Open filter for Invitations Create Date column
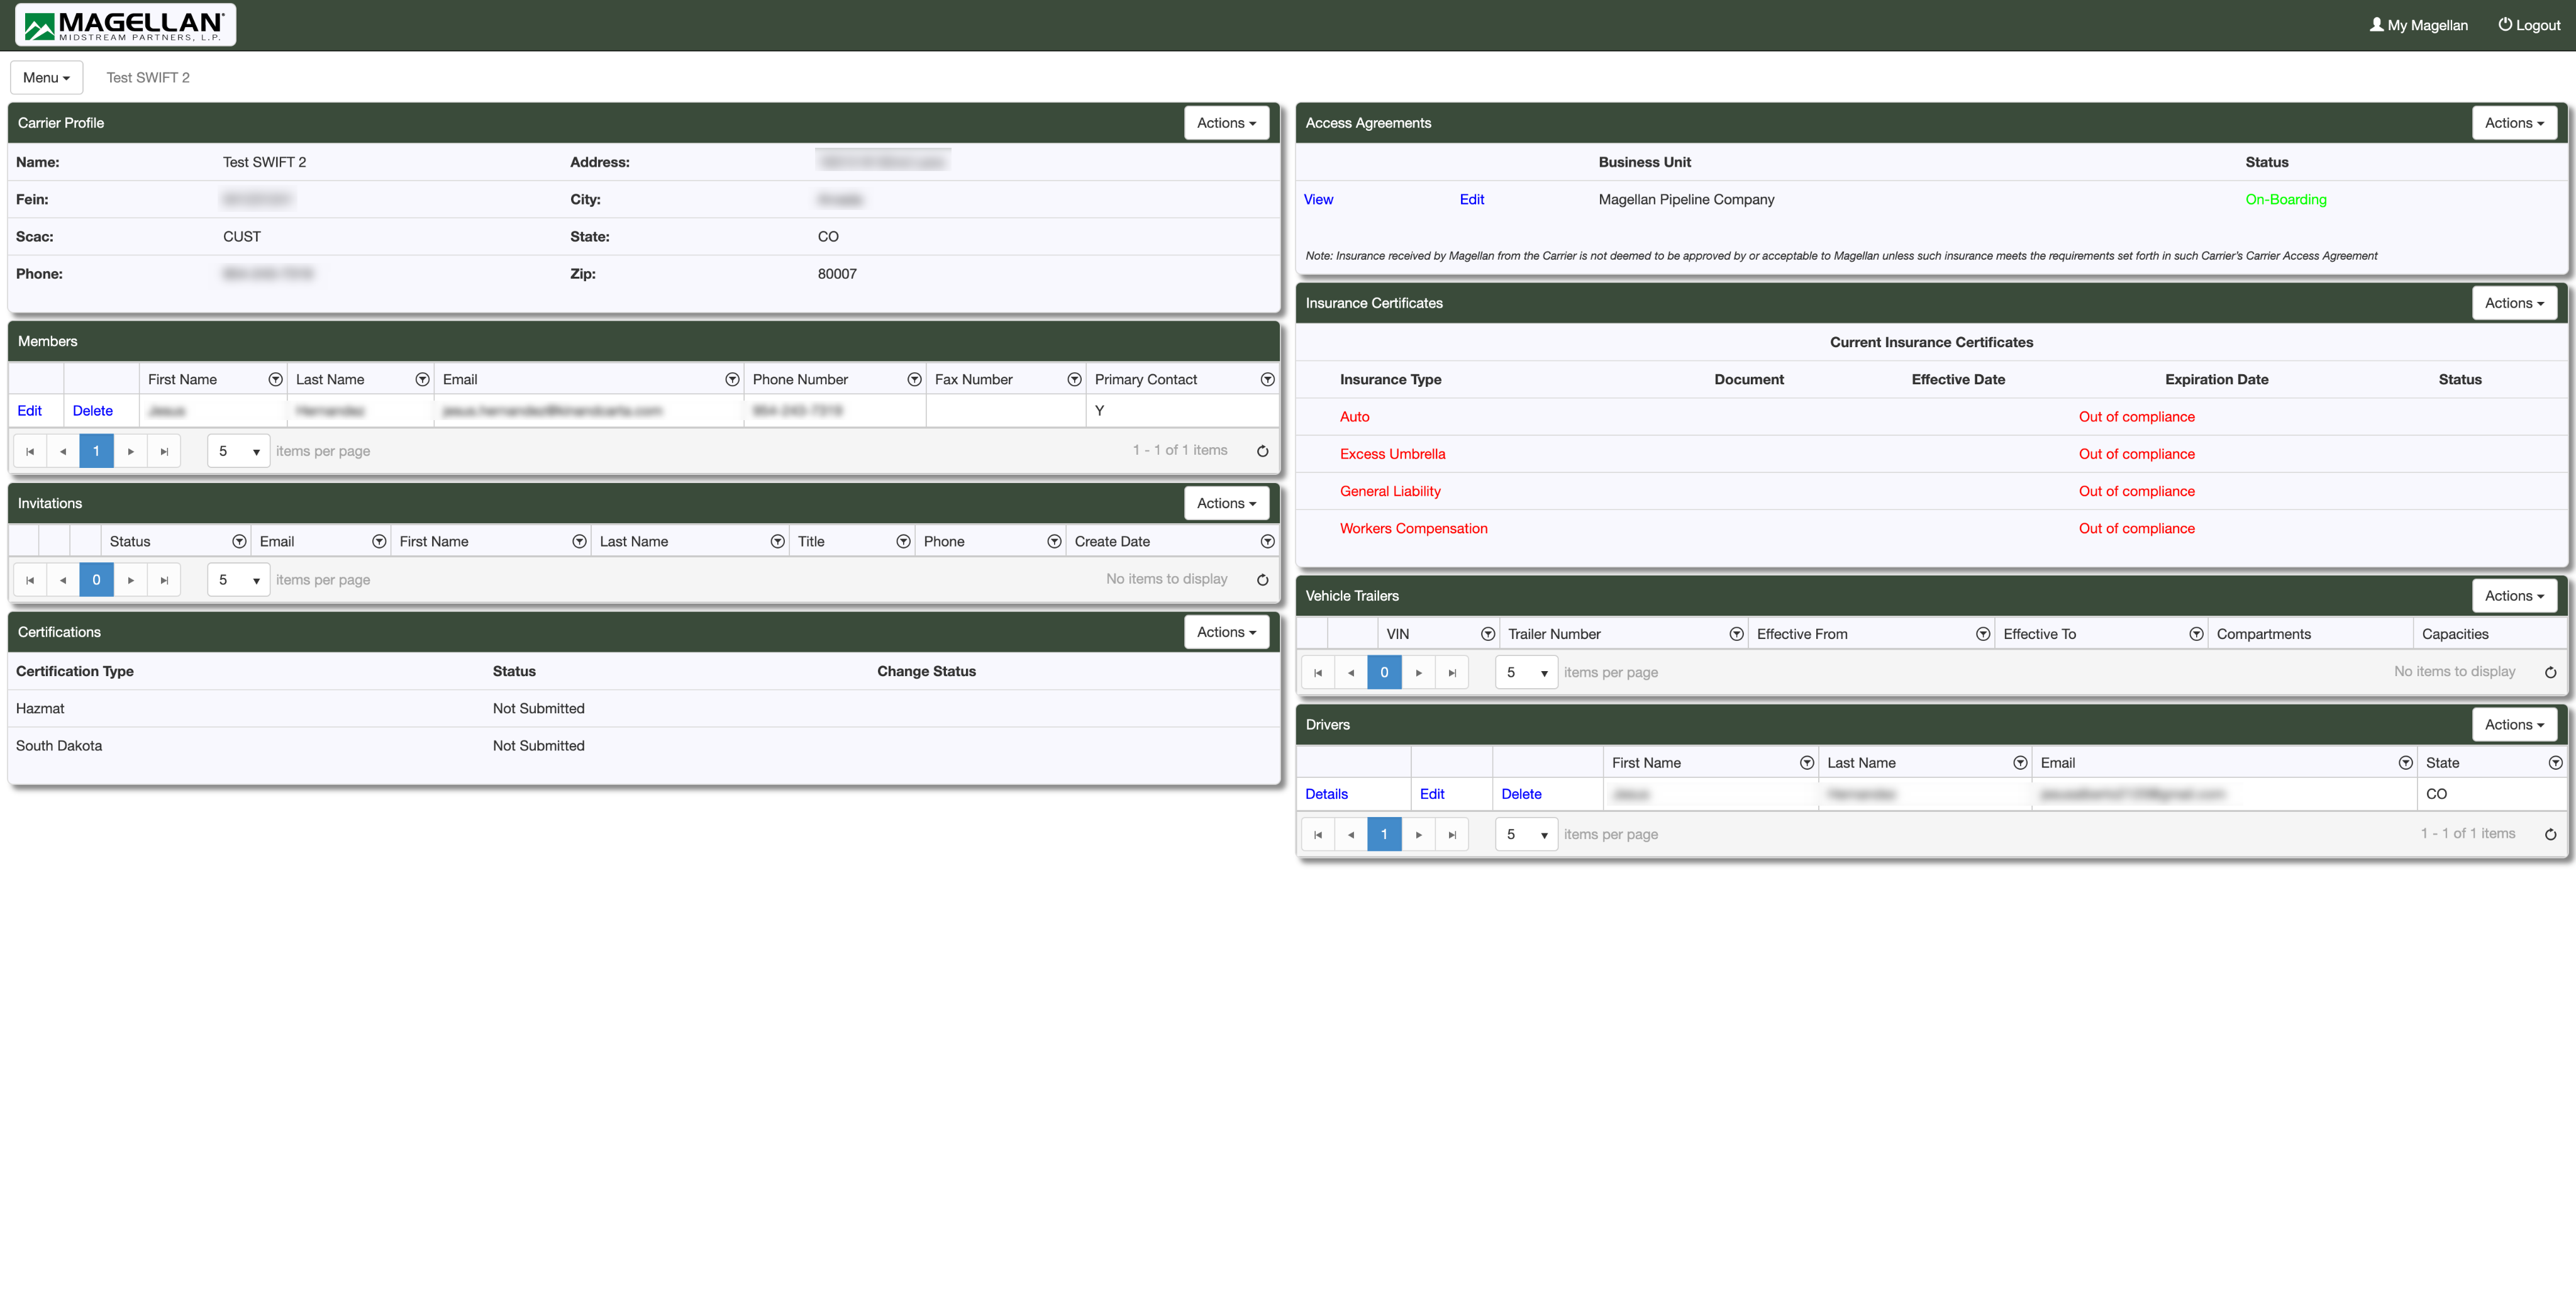The height and width of the screenshot is (1312, 2576). tap(1267, 542)
